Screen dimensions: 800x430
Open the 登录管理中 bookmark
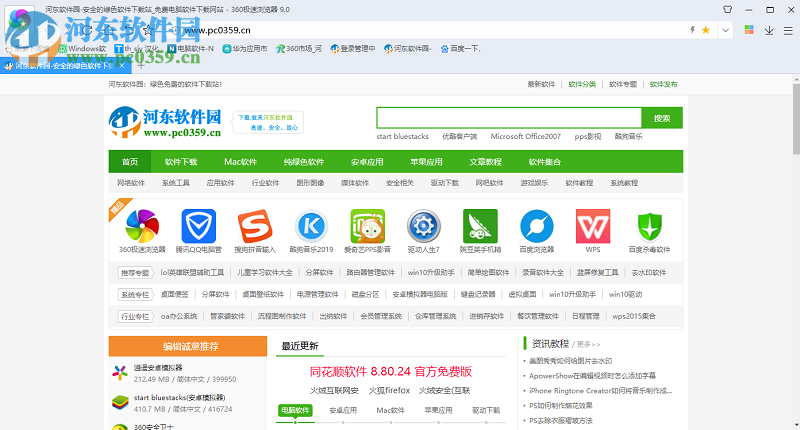tap(353, 48)
